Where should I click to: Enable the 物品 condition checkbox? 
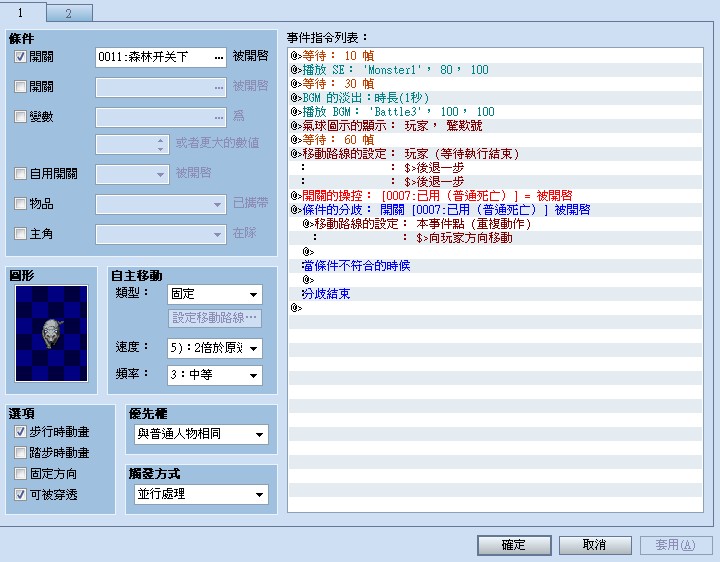[20, 203]
